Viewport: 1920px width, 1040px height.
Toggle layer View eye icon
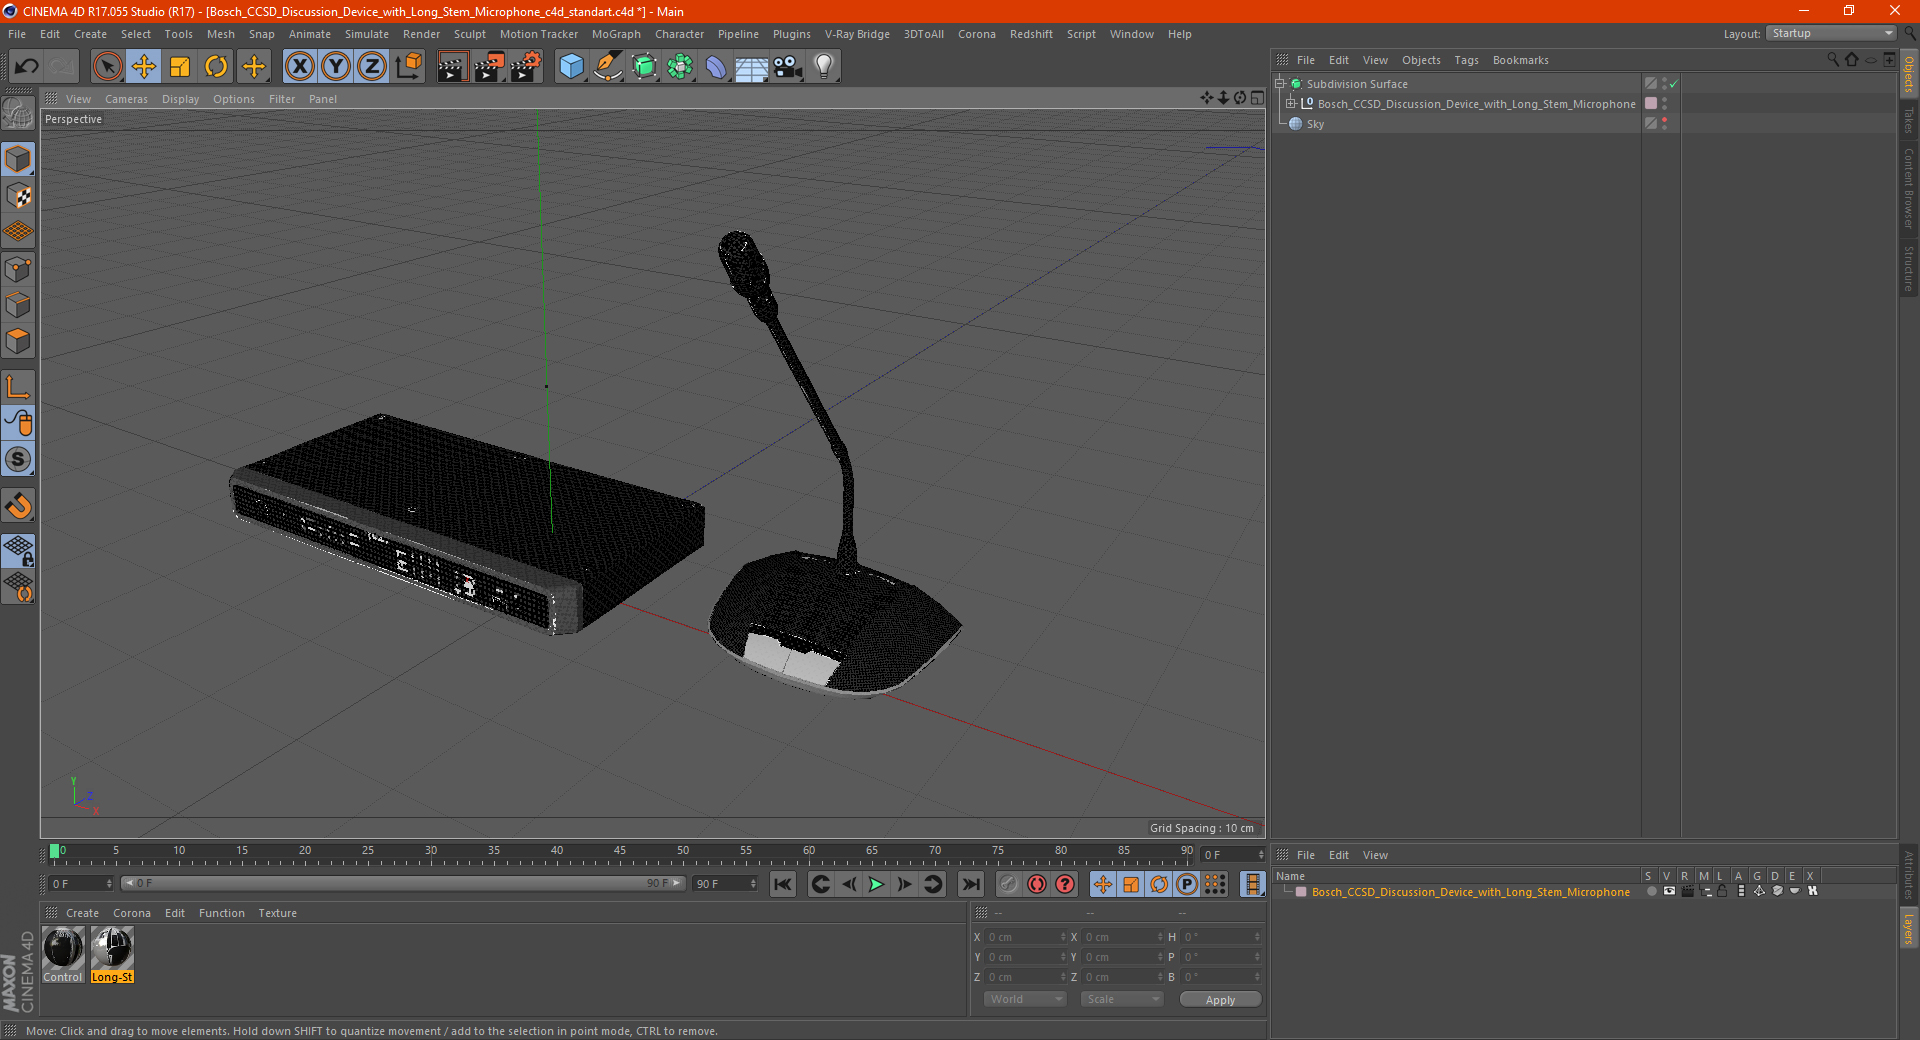tap(1669, 891)
